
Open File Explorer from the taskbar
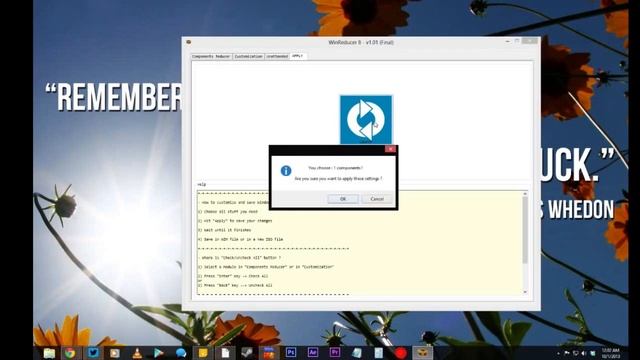[49, 353]
